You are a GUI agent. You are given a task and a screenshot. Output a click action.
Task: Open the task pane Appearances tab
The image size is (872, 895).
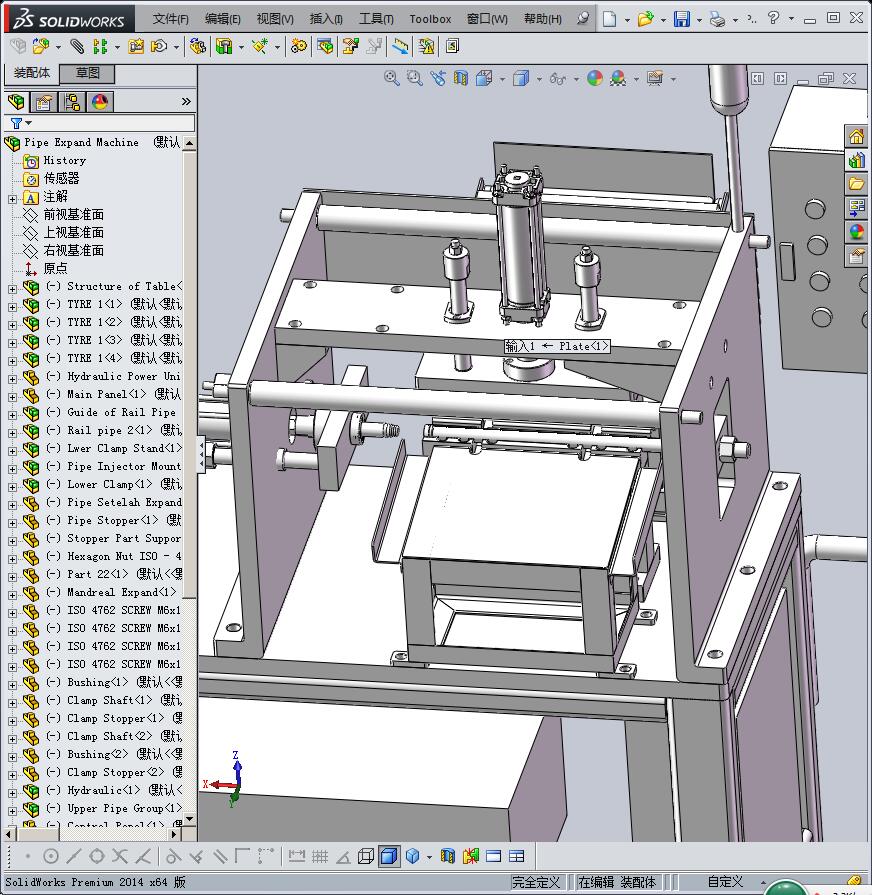tap(857, 232)
